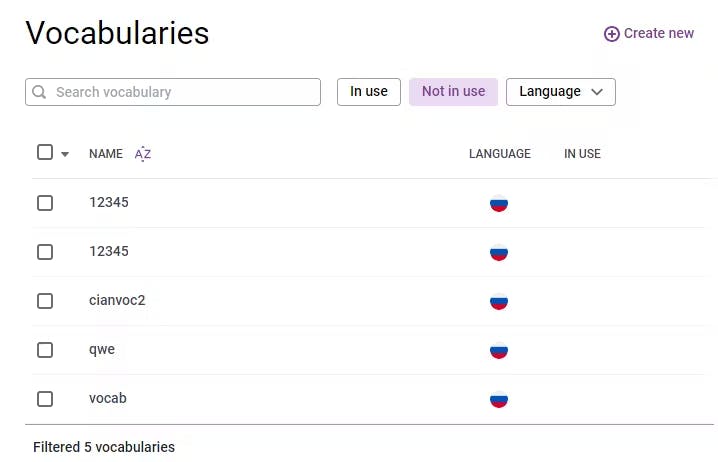
Task: Open the Language filter dropdown
Action: pyautogui.click(x=560, y=92)
